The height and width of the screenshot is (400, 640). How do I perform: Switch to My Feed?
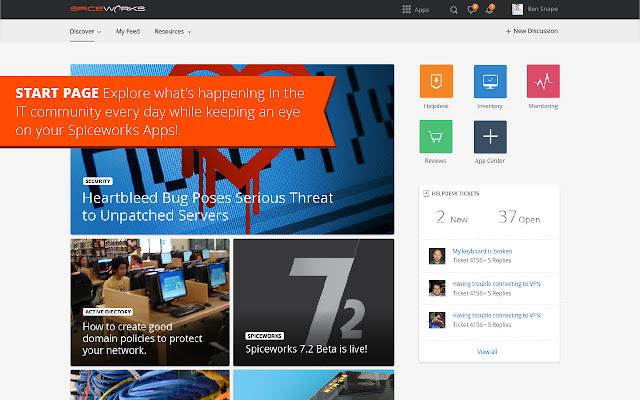[128, 31]
